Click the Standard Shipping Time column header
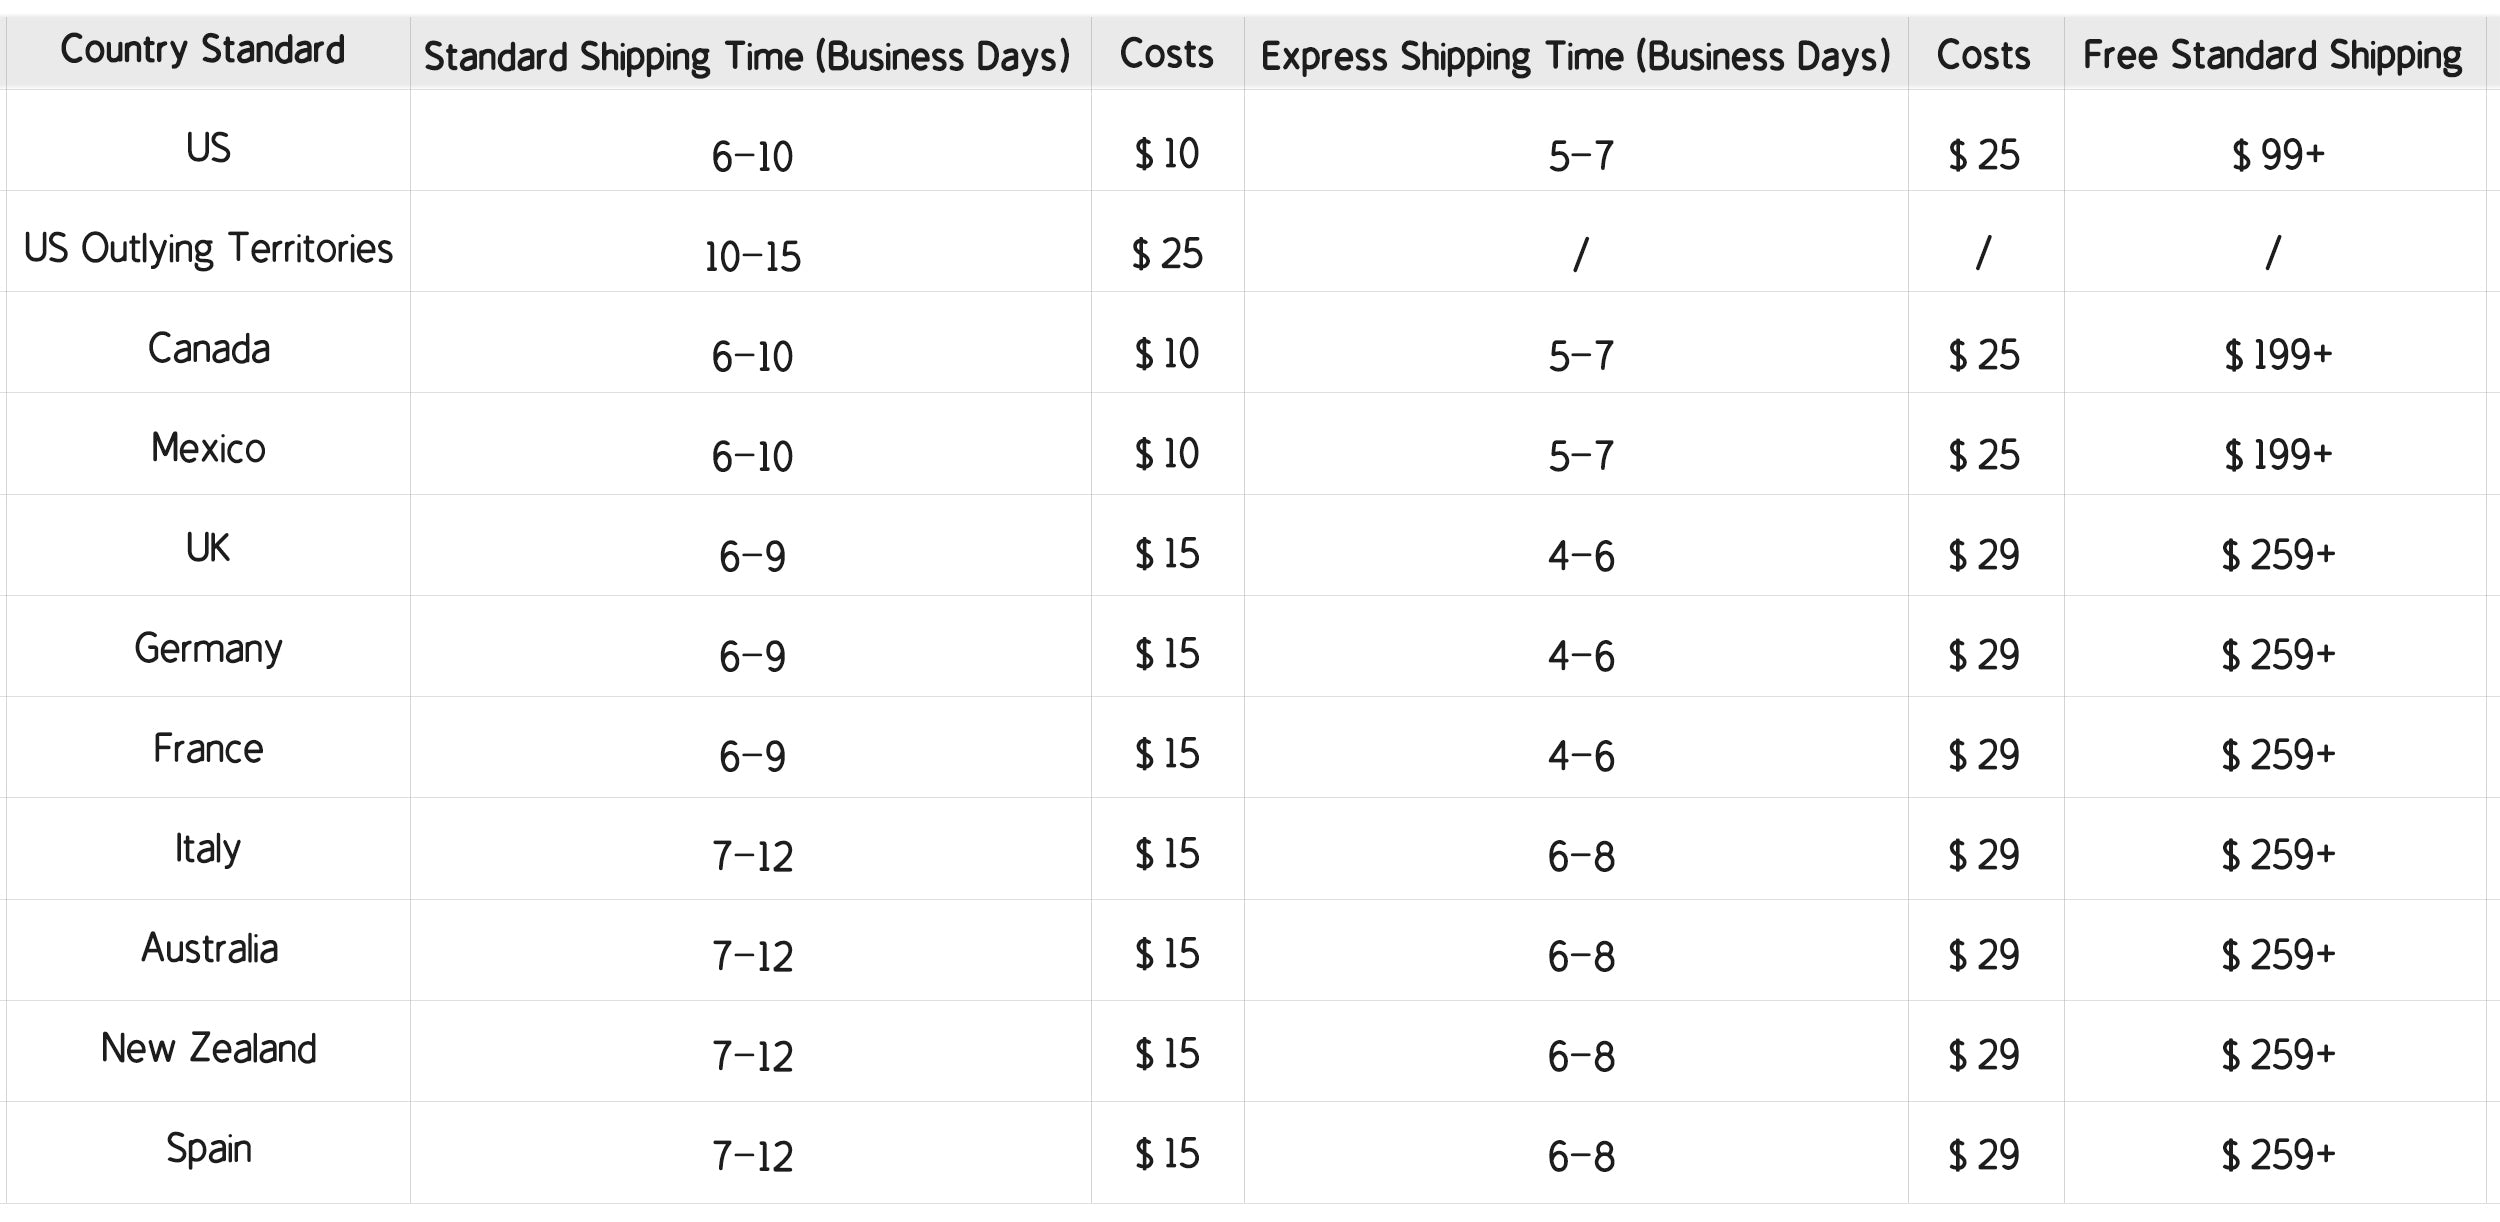The width and height of the screenshot is (2500, 1222). click(x=747, y=56)
